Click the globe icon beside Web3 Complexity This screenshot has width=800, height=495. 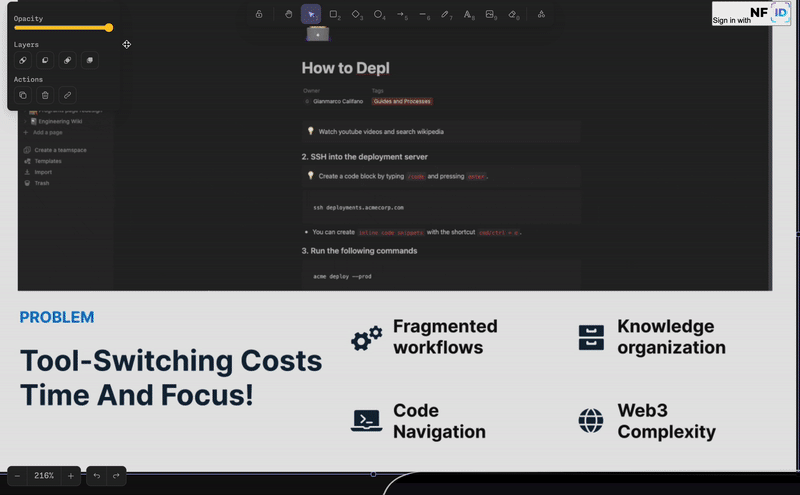591,421
